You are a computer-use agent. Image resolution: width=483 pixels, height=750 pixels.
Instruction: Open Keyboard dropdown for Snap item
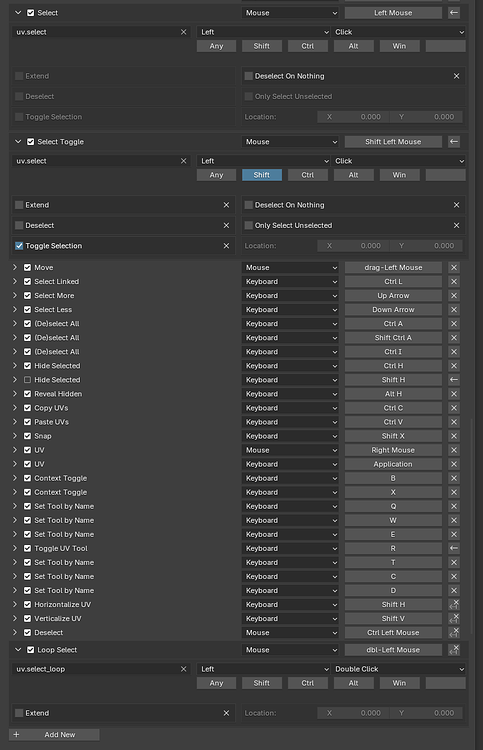click(290, 436)
